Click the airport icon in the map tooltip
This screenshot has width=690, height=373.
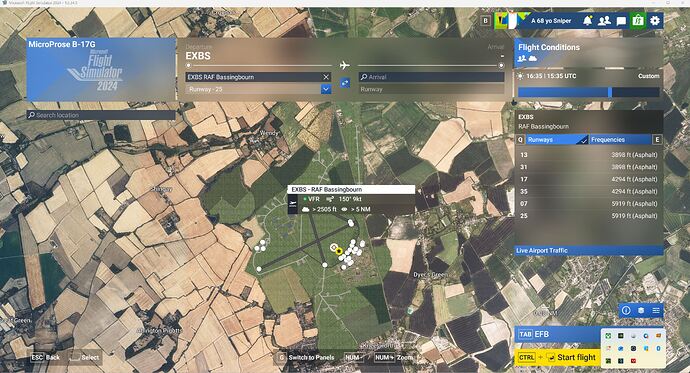point(293,204)
